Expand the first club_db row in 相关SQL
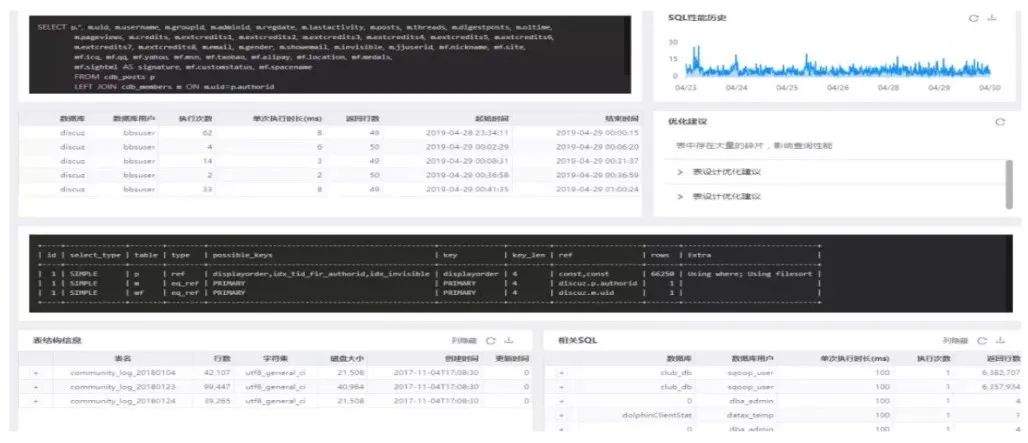 (x=562, y=373)
